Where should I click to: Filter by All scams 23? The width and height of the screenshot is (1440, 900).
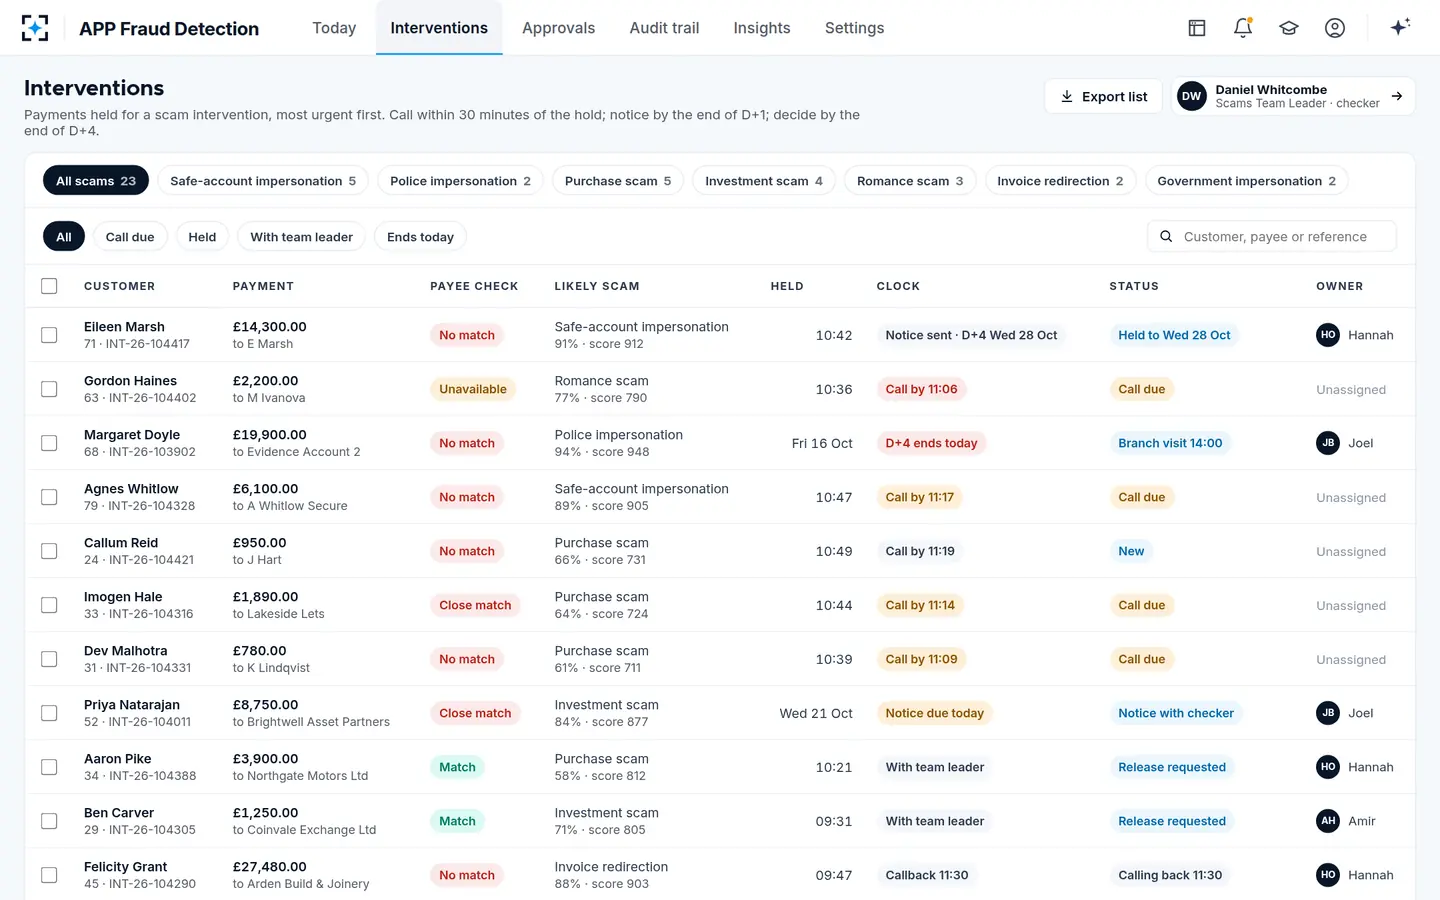coord(96,181)
